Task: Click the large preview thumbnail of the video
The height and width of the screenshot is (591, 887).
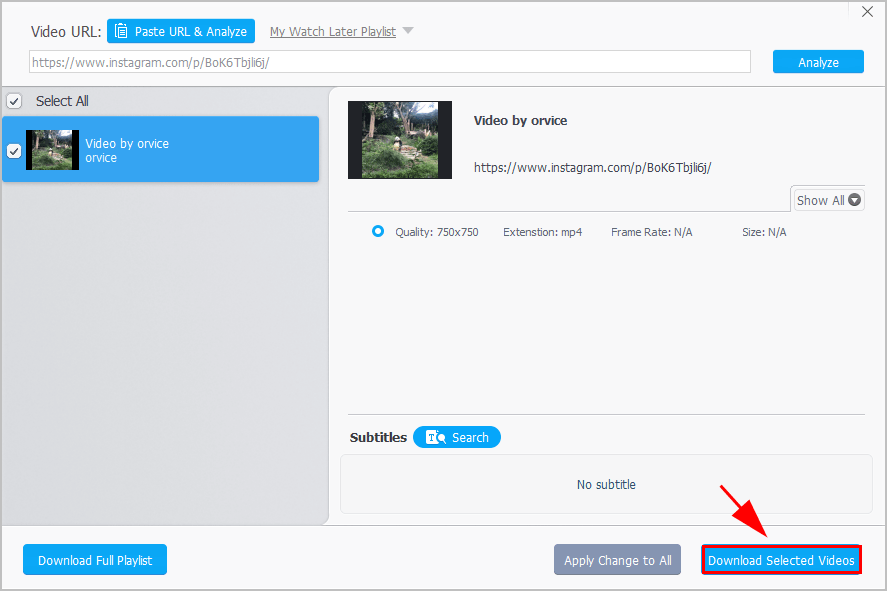Action: [399, 140]
